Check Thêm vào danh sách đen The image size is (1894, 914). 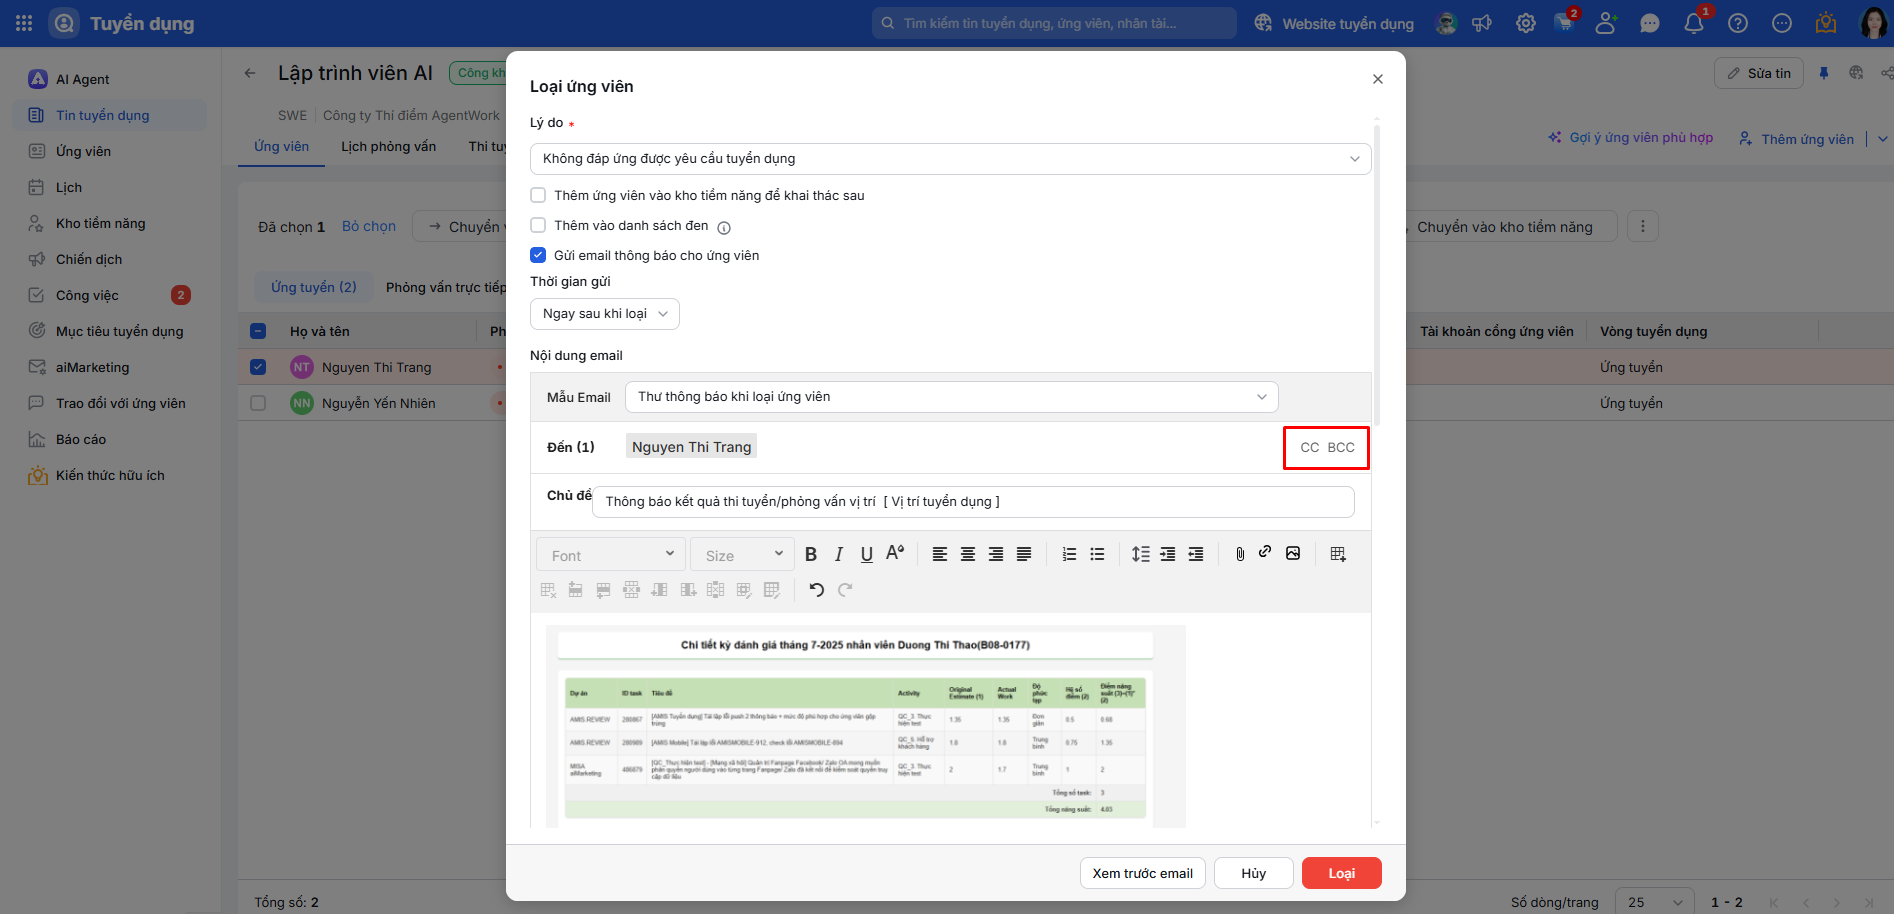[x=538, y=225]
